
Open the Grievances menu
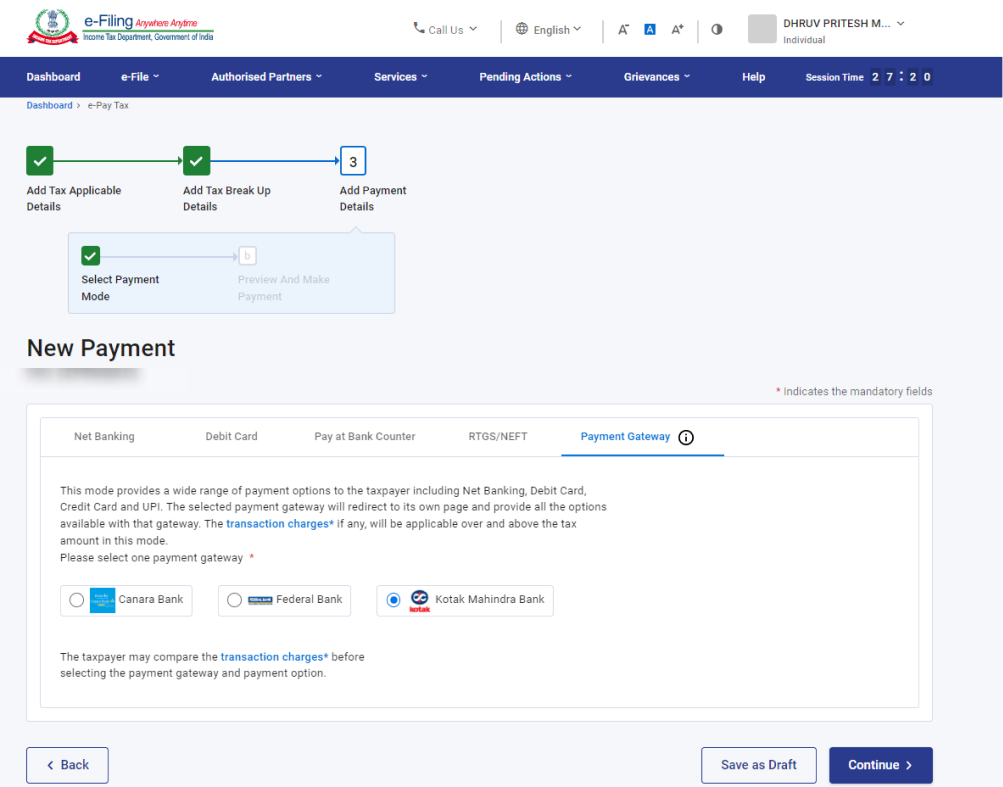[657, 77]
